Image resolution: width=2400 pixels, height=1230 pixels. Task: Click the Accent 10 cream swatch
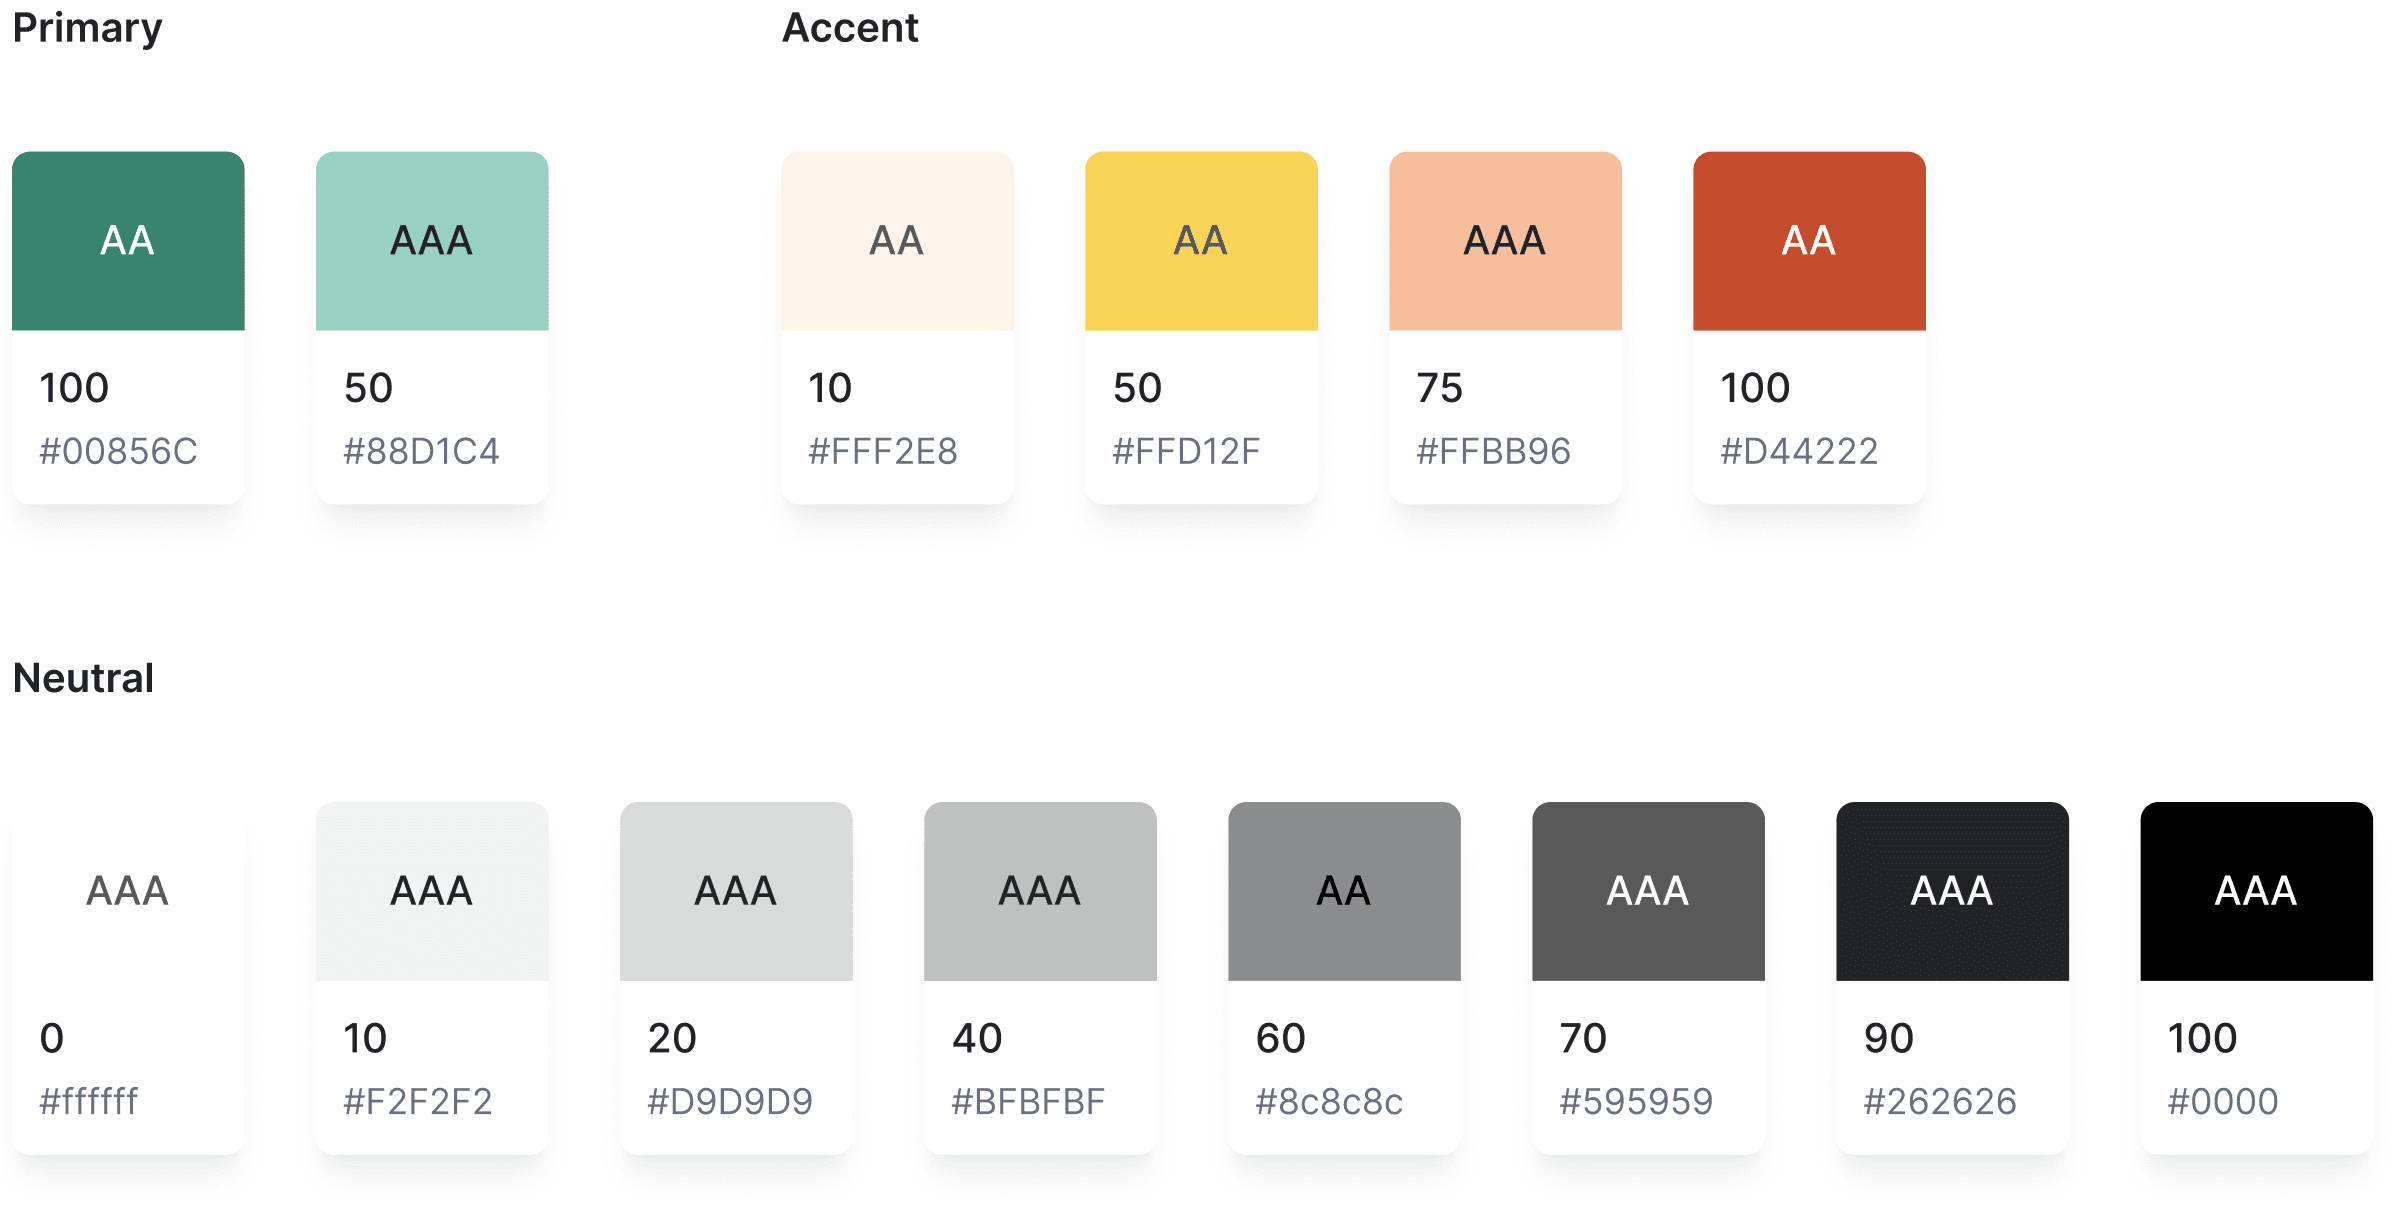[x=897, y=241]
